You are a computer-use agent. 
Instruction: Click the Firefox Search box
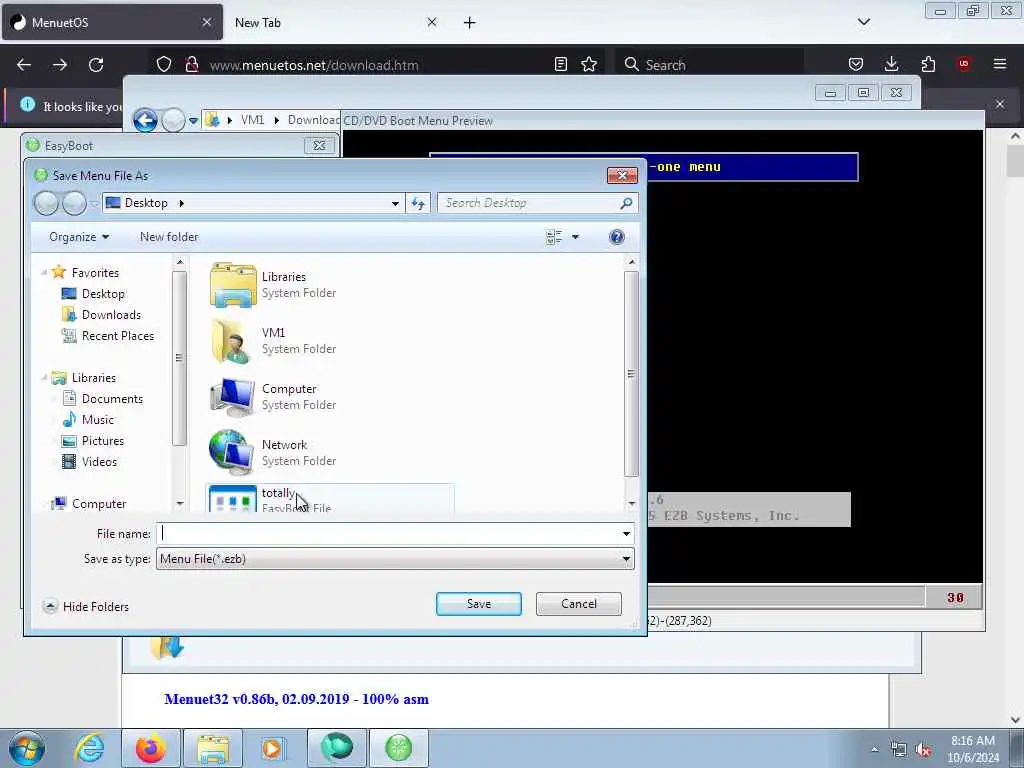click(709, 65)
